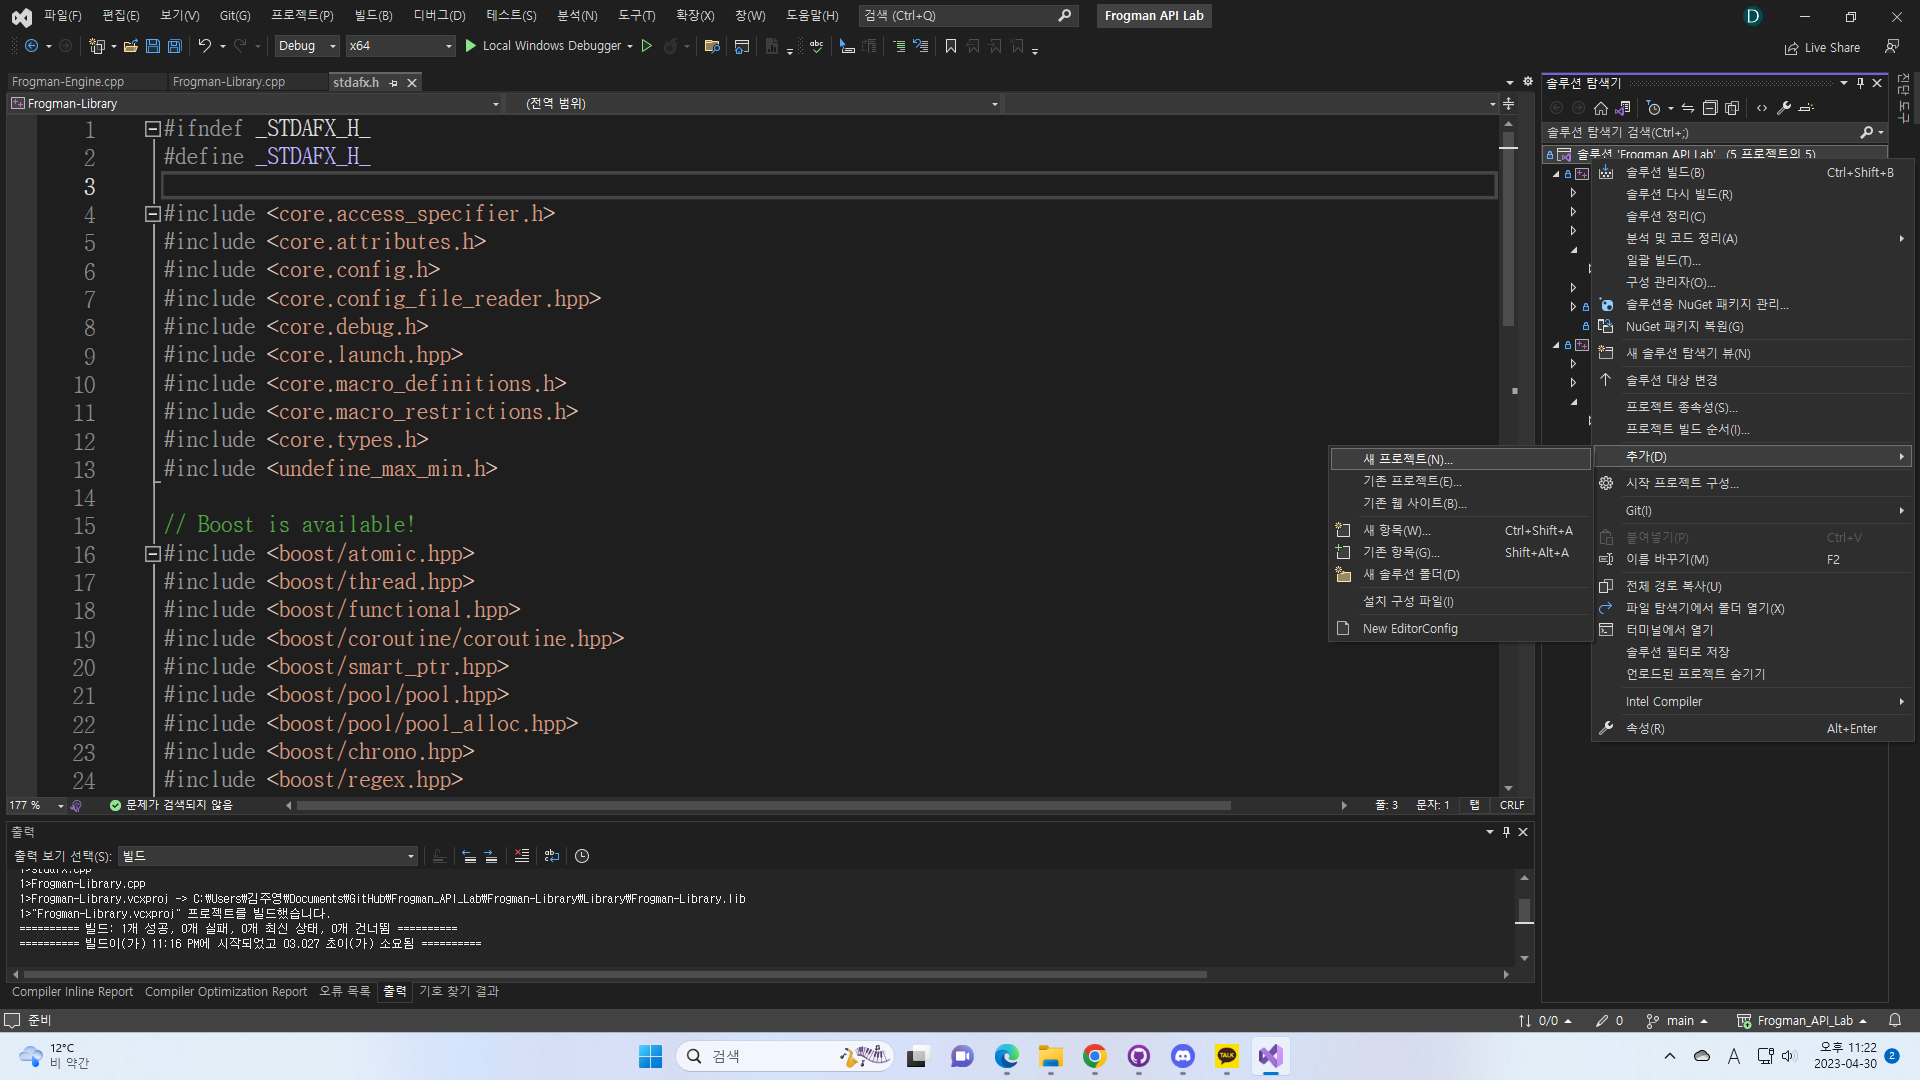Click the Windows Start button

click(x=651, y=1056)
